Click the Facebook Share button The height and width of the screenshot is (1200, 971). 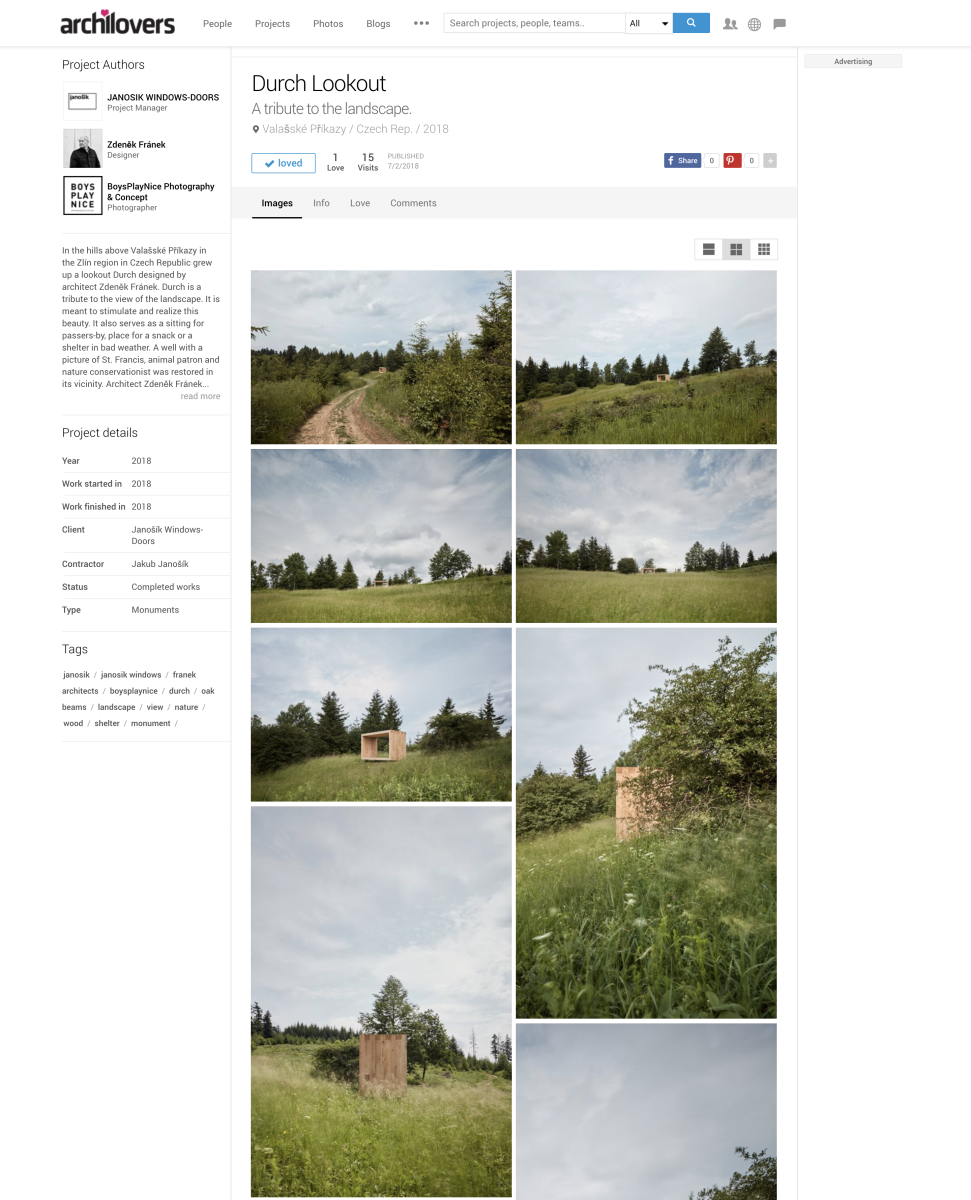682,160
